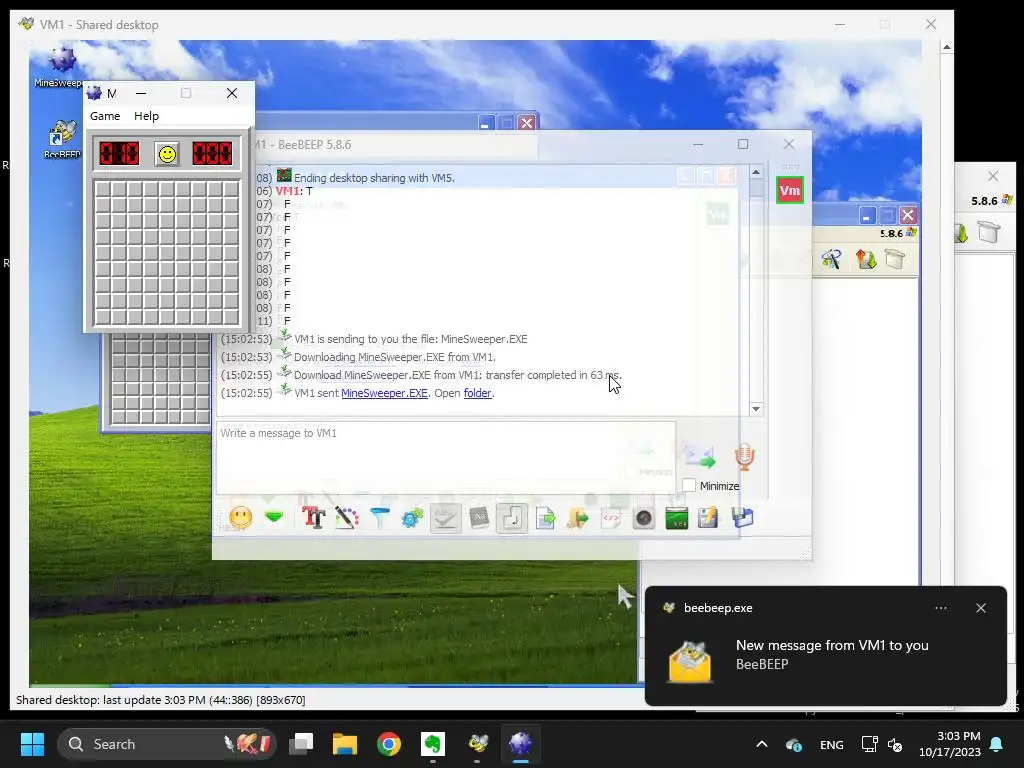Click the taskbar Search box
This screenshot has width=1024, height=768.
click(x=167, y=744)
